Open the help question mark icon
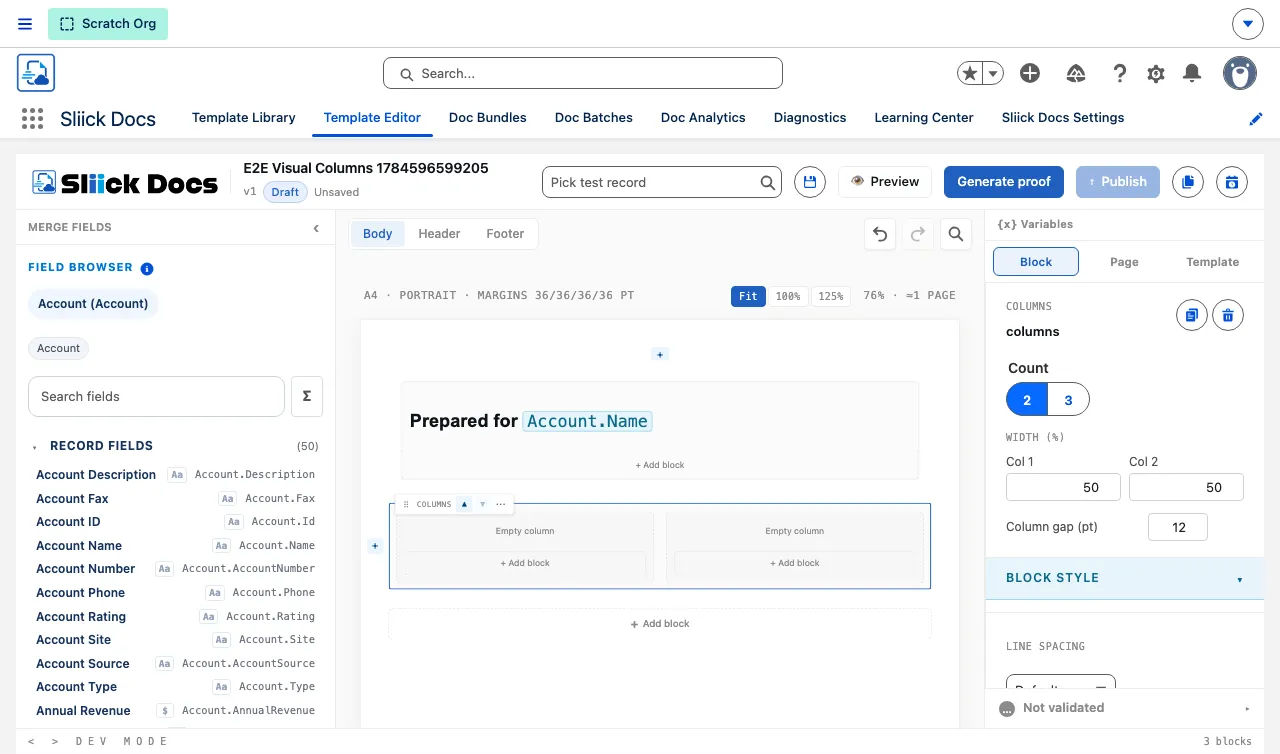The image size is (1280, 754). click(x=1120, y=73)
